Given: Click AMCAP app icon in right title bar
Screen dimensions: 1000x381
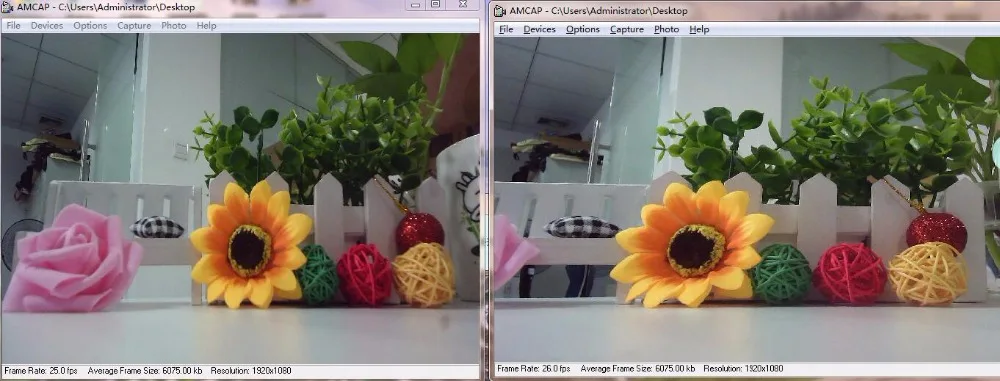Looking at the screenshot, I should click(x=499, y=11).
